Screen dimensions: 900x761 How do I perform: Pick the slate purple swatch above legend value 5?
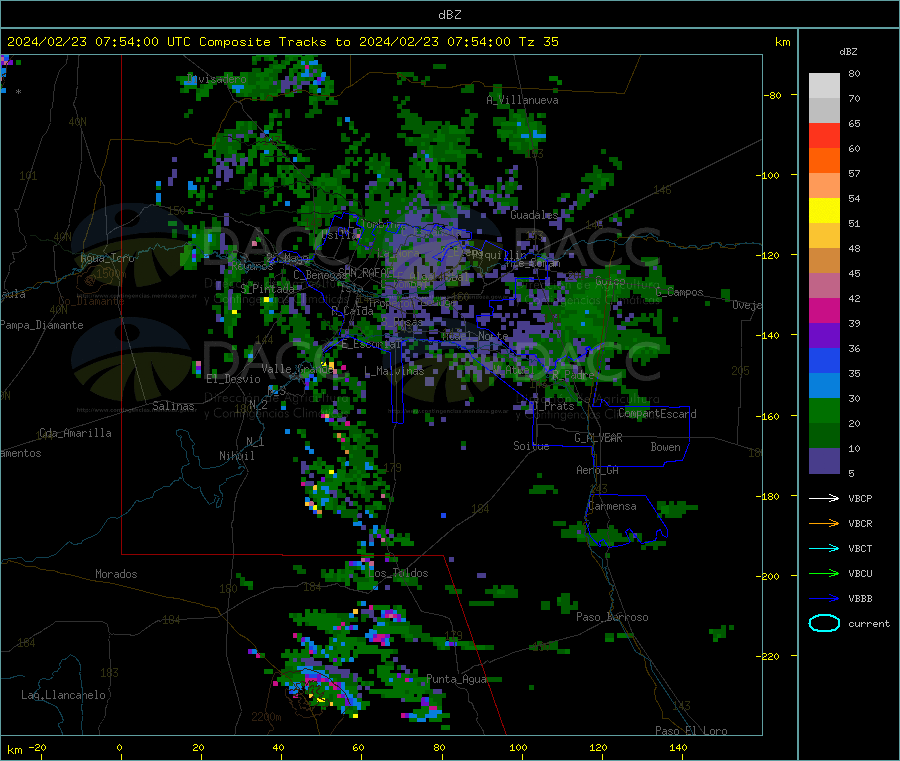[824, 461]
